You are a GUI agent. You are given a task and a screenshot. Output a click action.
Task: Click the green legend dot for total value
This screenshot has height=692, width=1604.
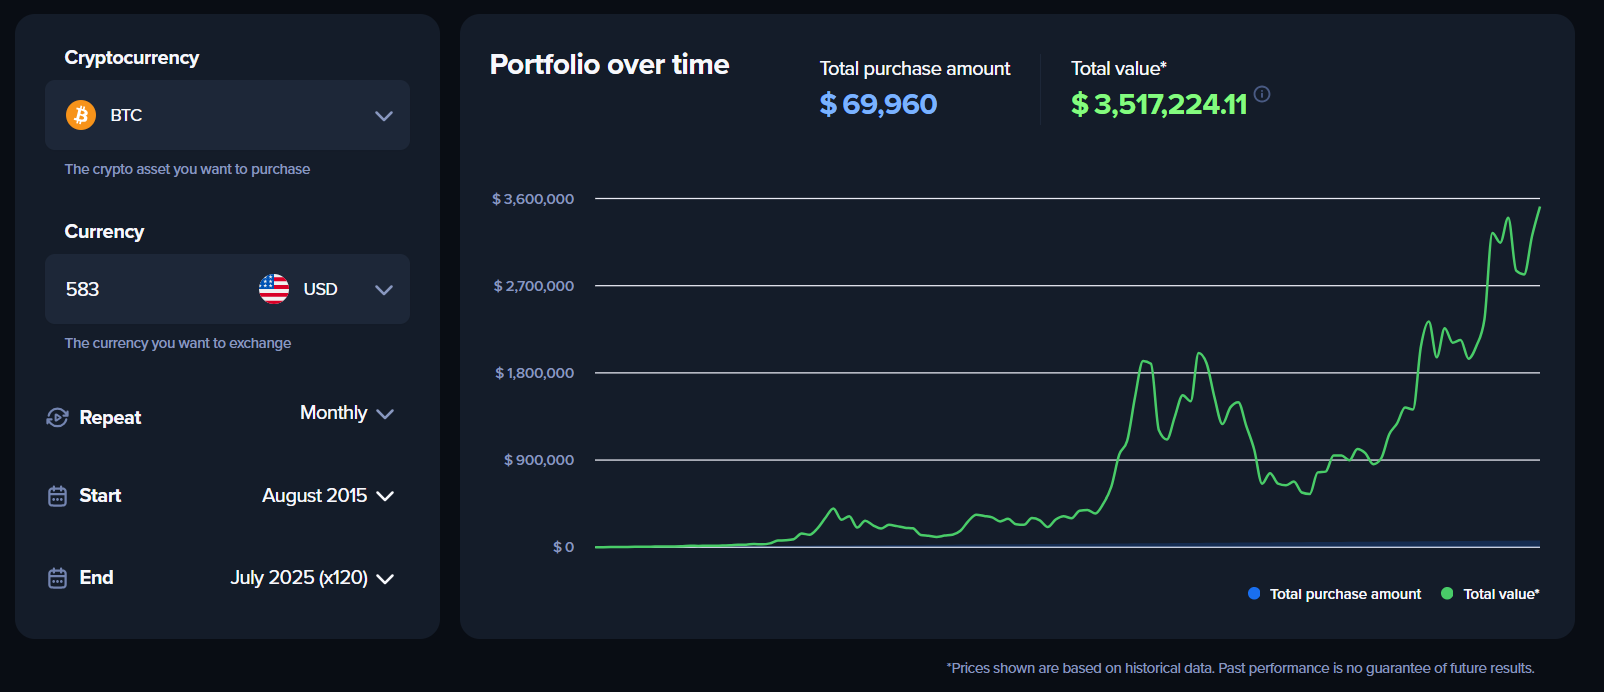[x=1447, y=594]
